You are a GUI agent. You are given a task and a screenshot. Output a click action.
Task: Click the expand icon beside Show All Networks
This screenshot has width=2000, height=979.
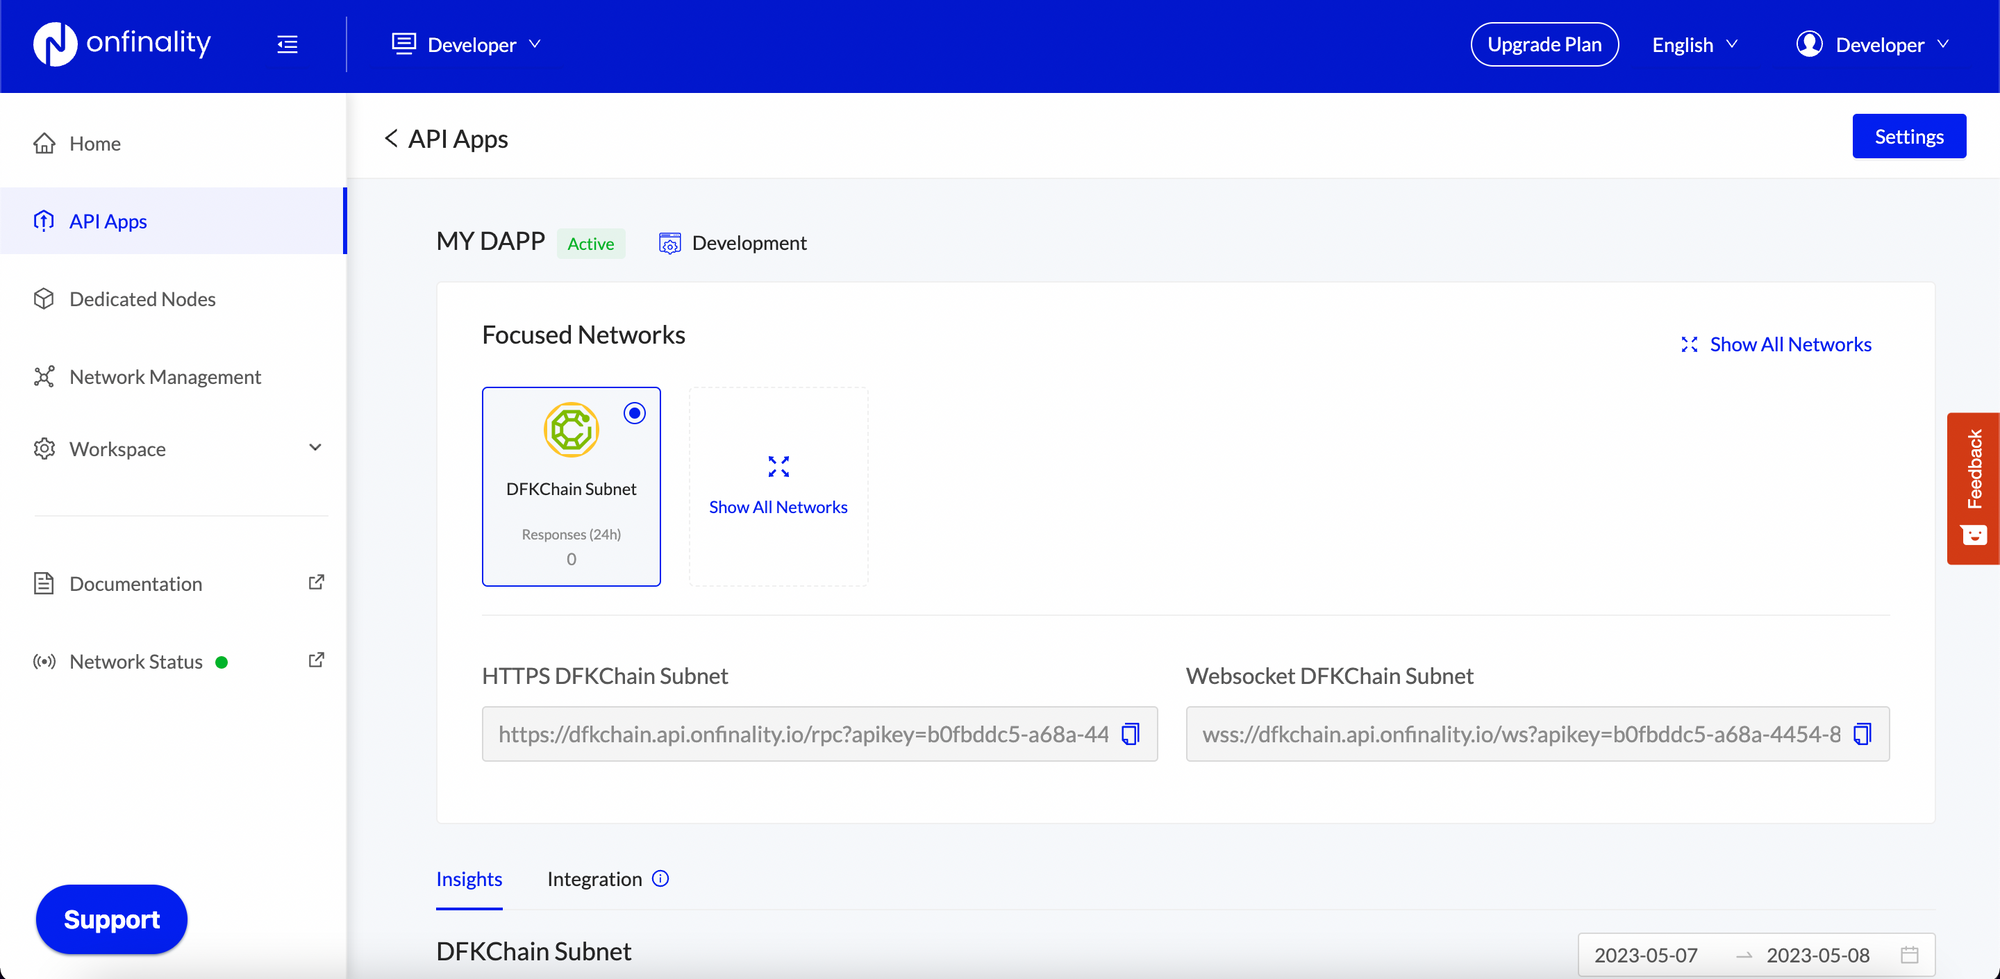(1689, 344)
